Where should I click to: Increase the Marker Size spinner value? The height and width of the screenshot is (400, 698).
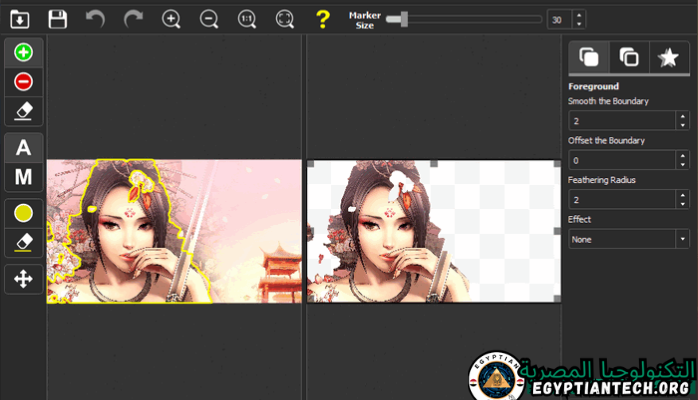pyautogui.click(x=579, y=14)
